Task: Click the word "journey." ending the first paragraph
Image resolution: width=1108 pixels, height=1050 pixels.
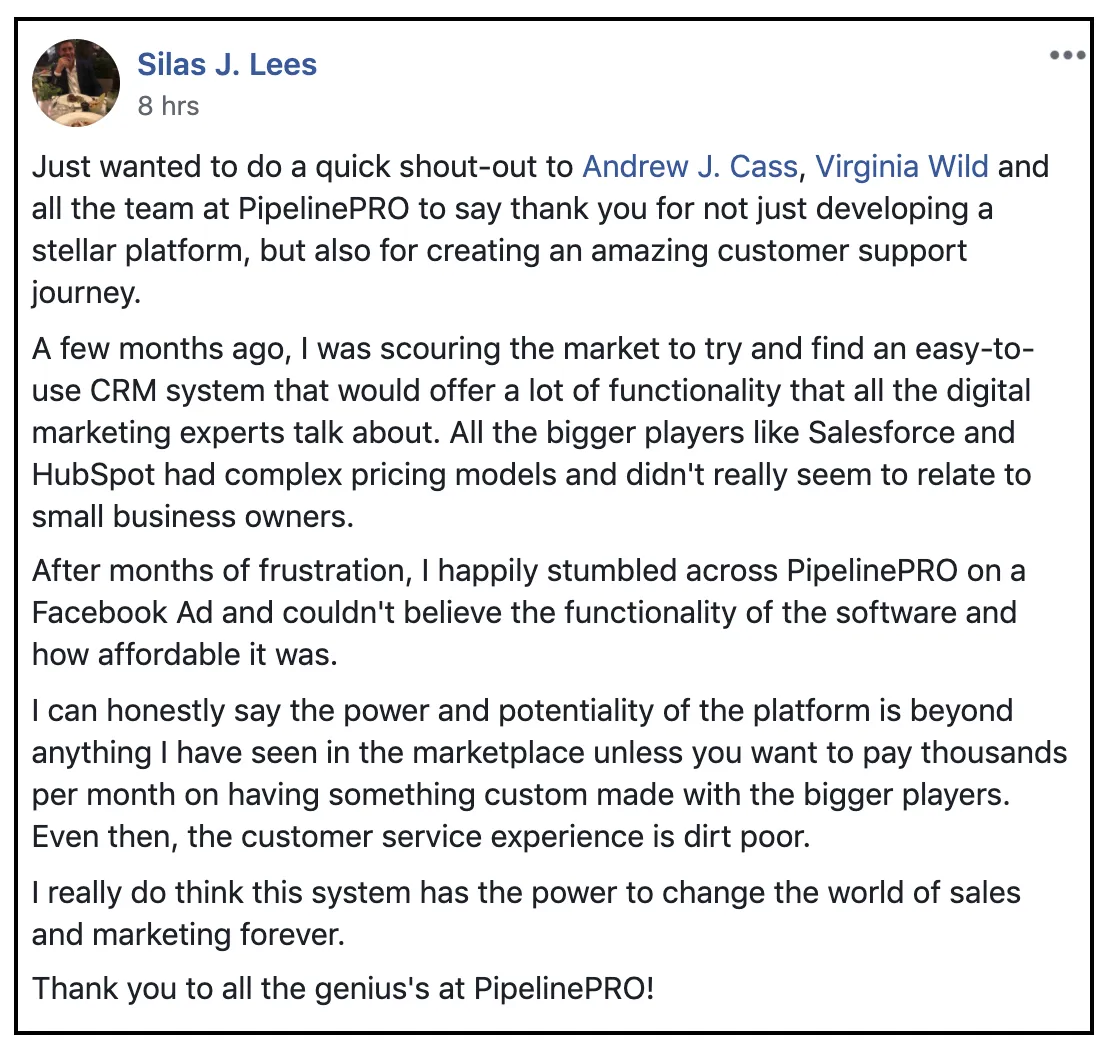Action: tap(86, 293)
